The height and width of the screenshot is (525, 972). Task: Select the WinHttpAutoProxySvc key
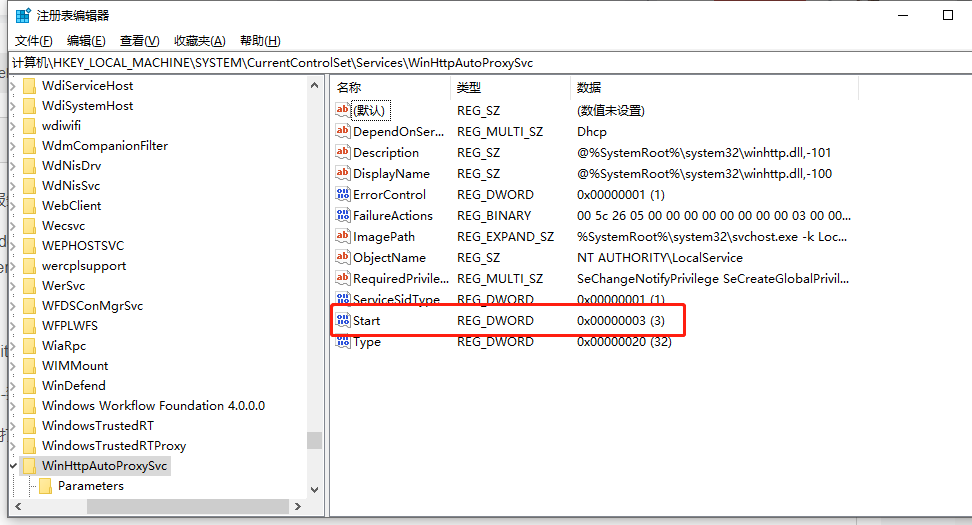[x=104, y=465]
